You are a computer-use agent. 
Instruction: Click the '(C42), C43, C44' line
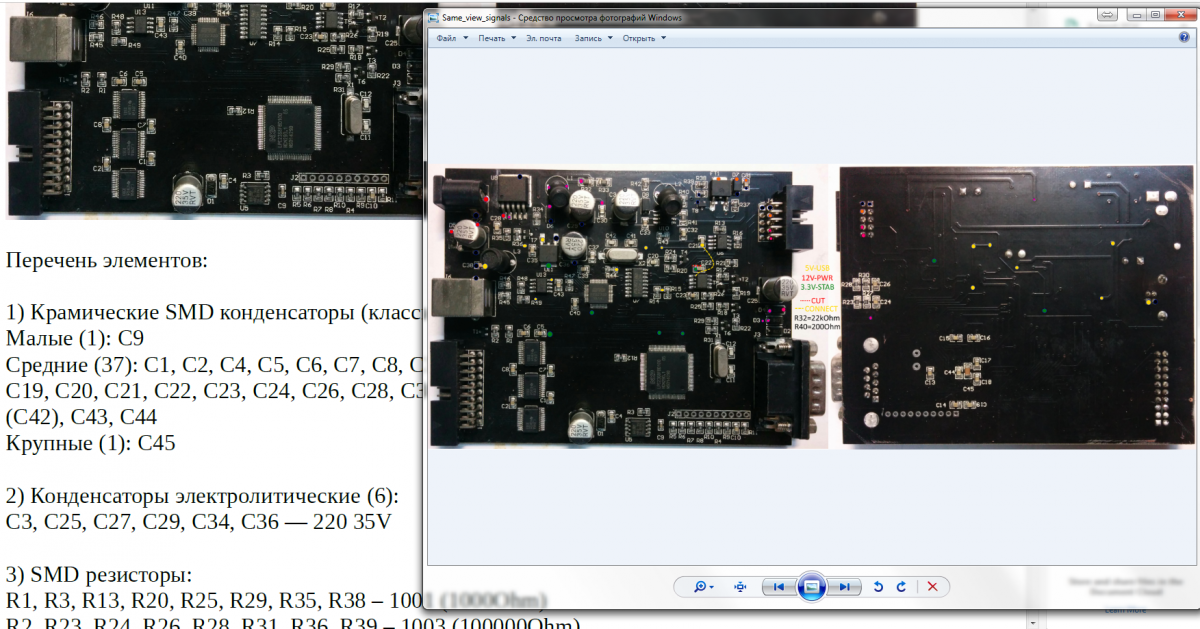[82, 417]
